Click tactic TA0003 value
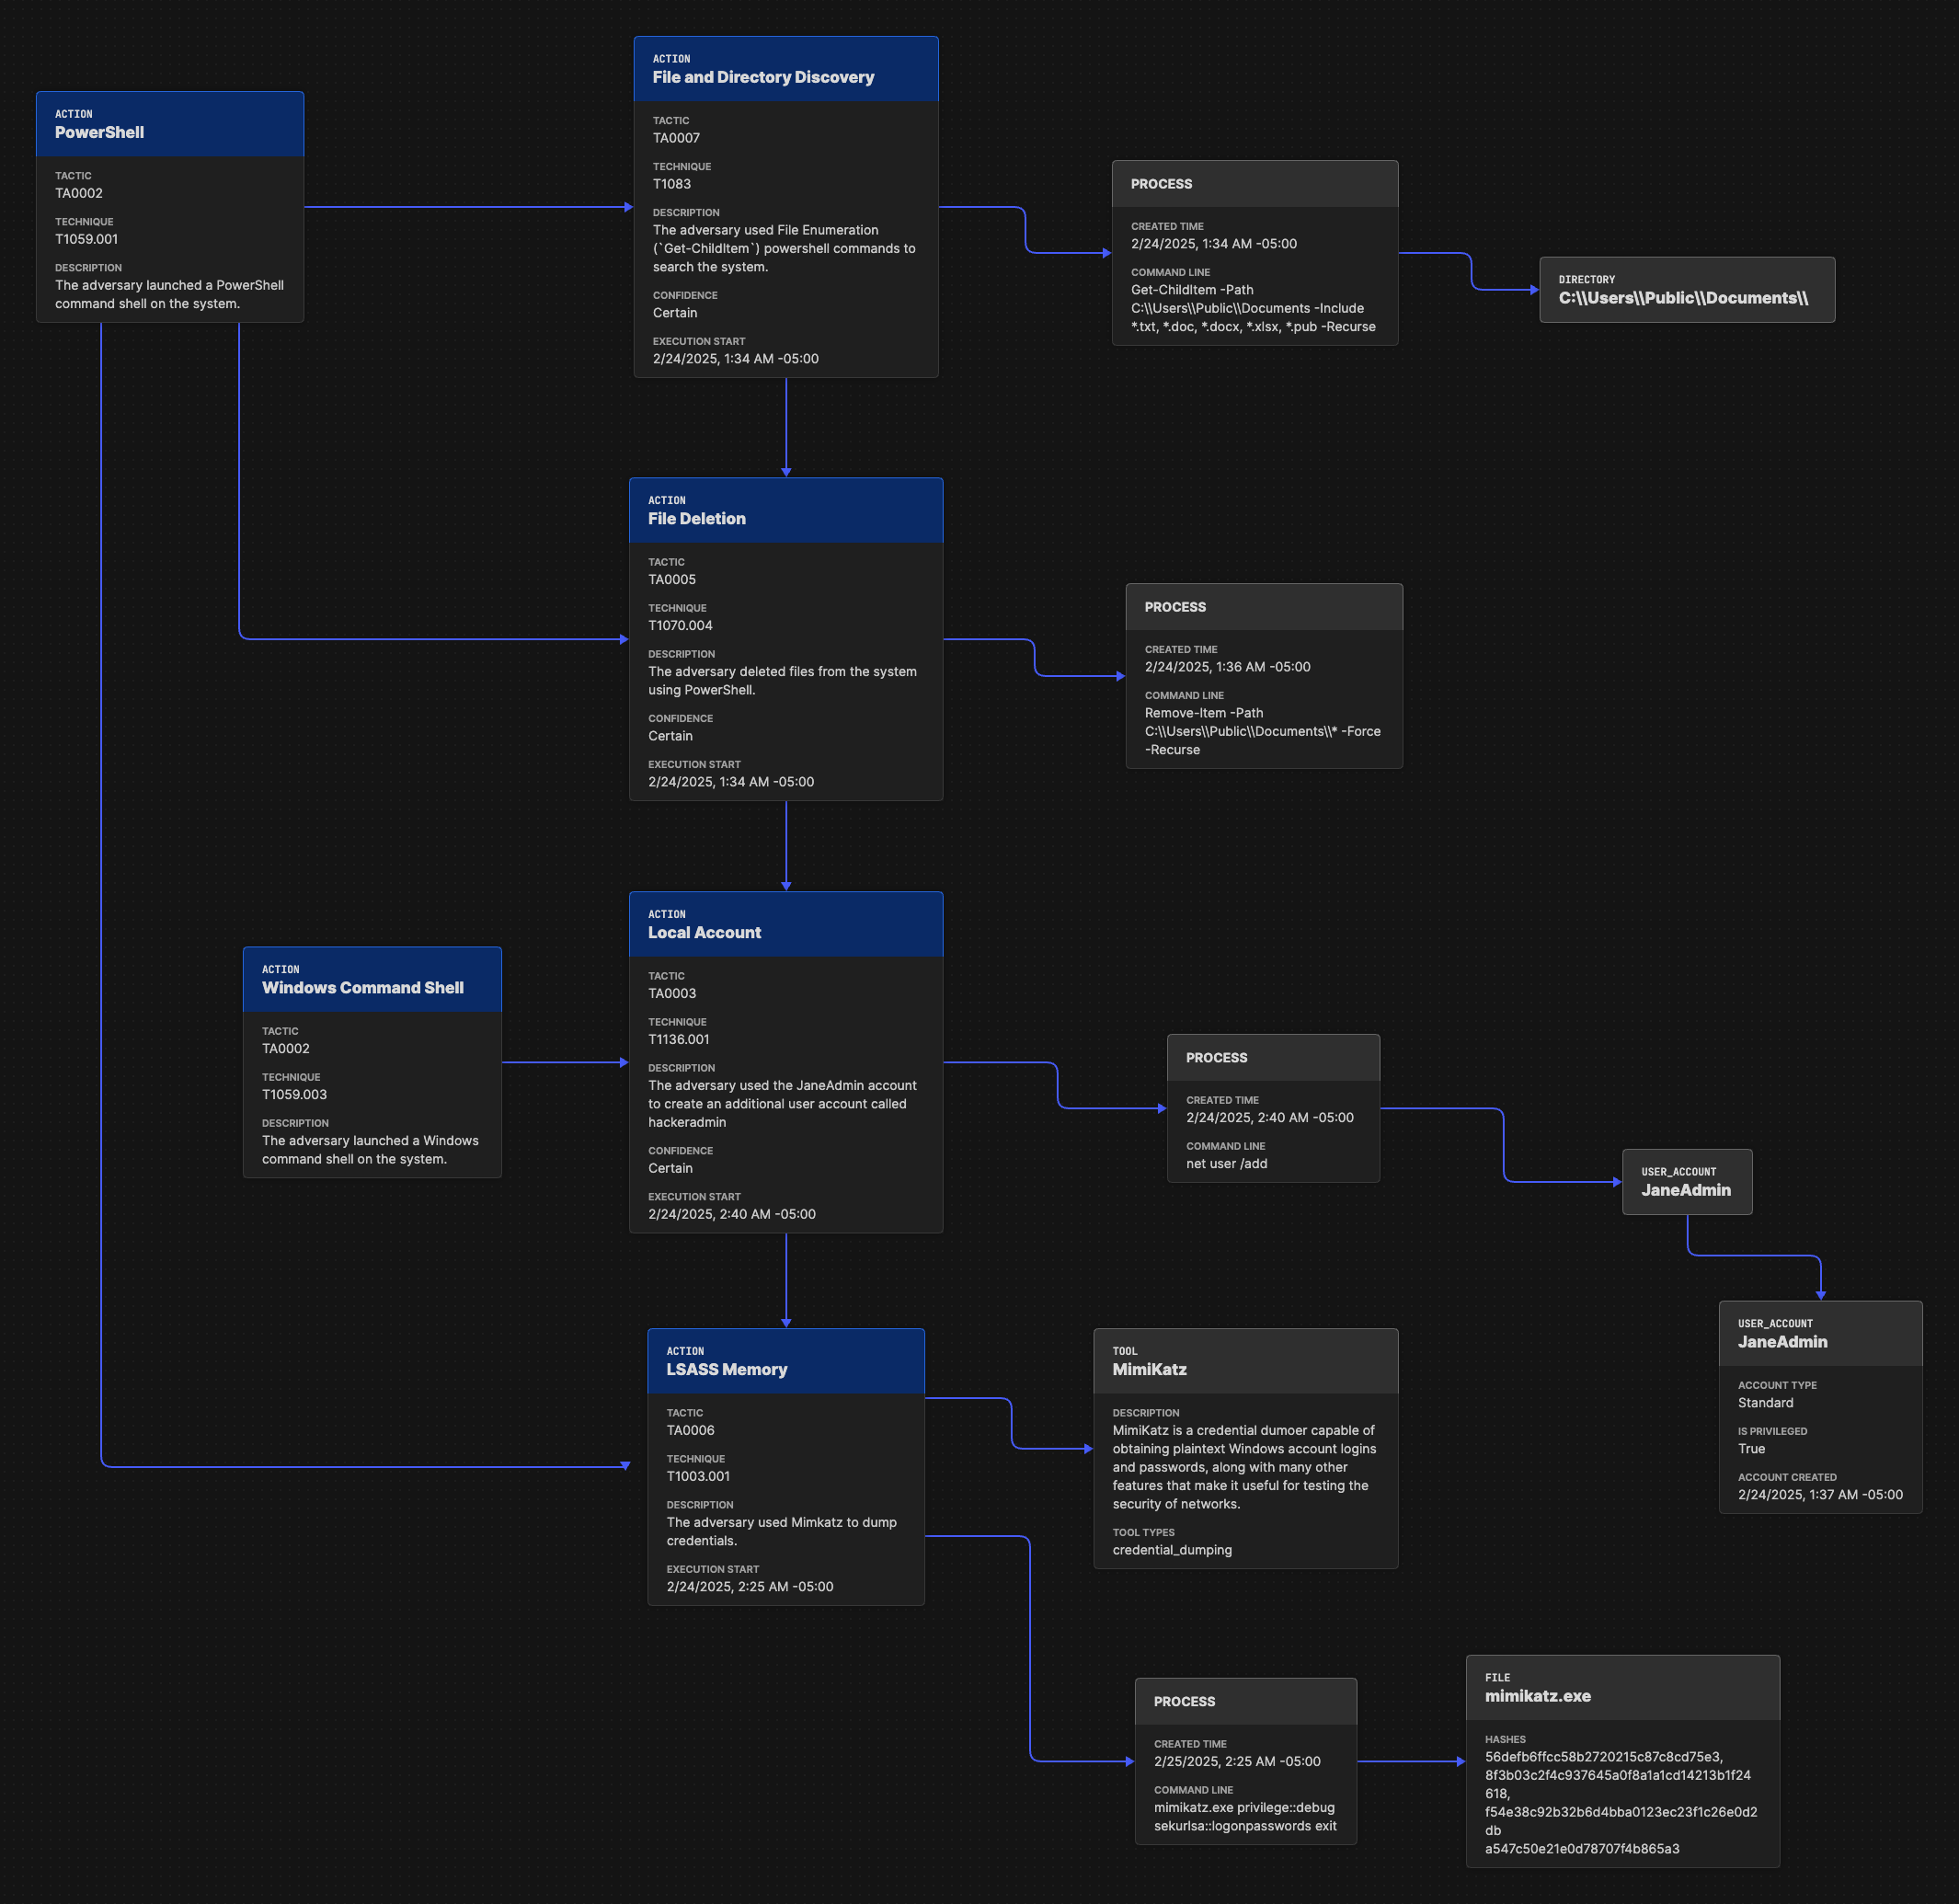Screen dimensions: 1959x1904 672,994
